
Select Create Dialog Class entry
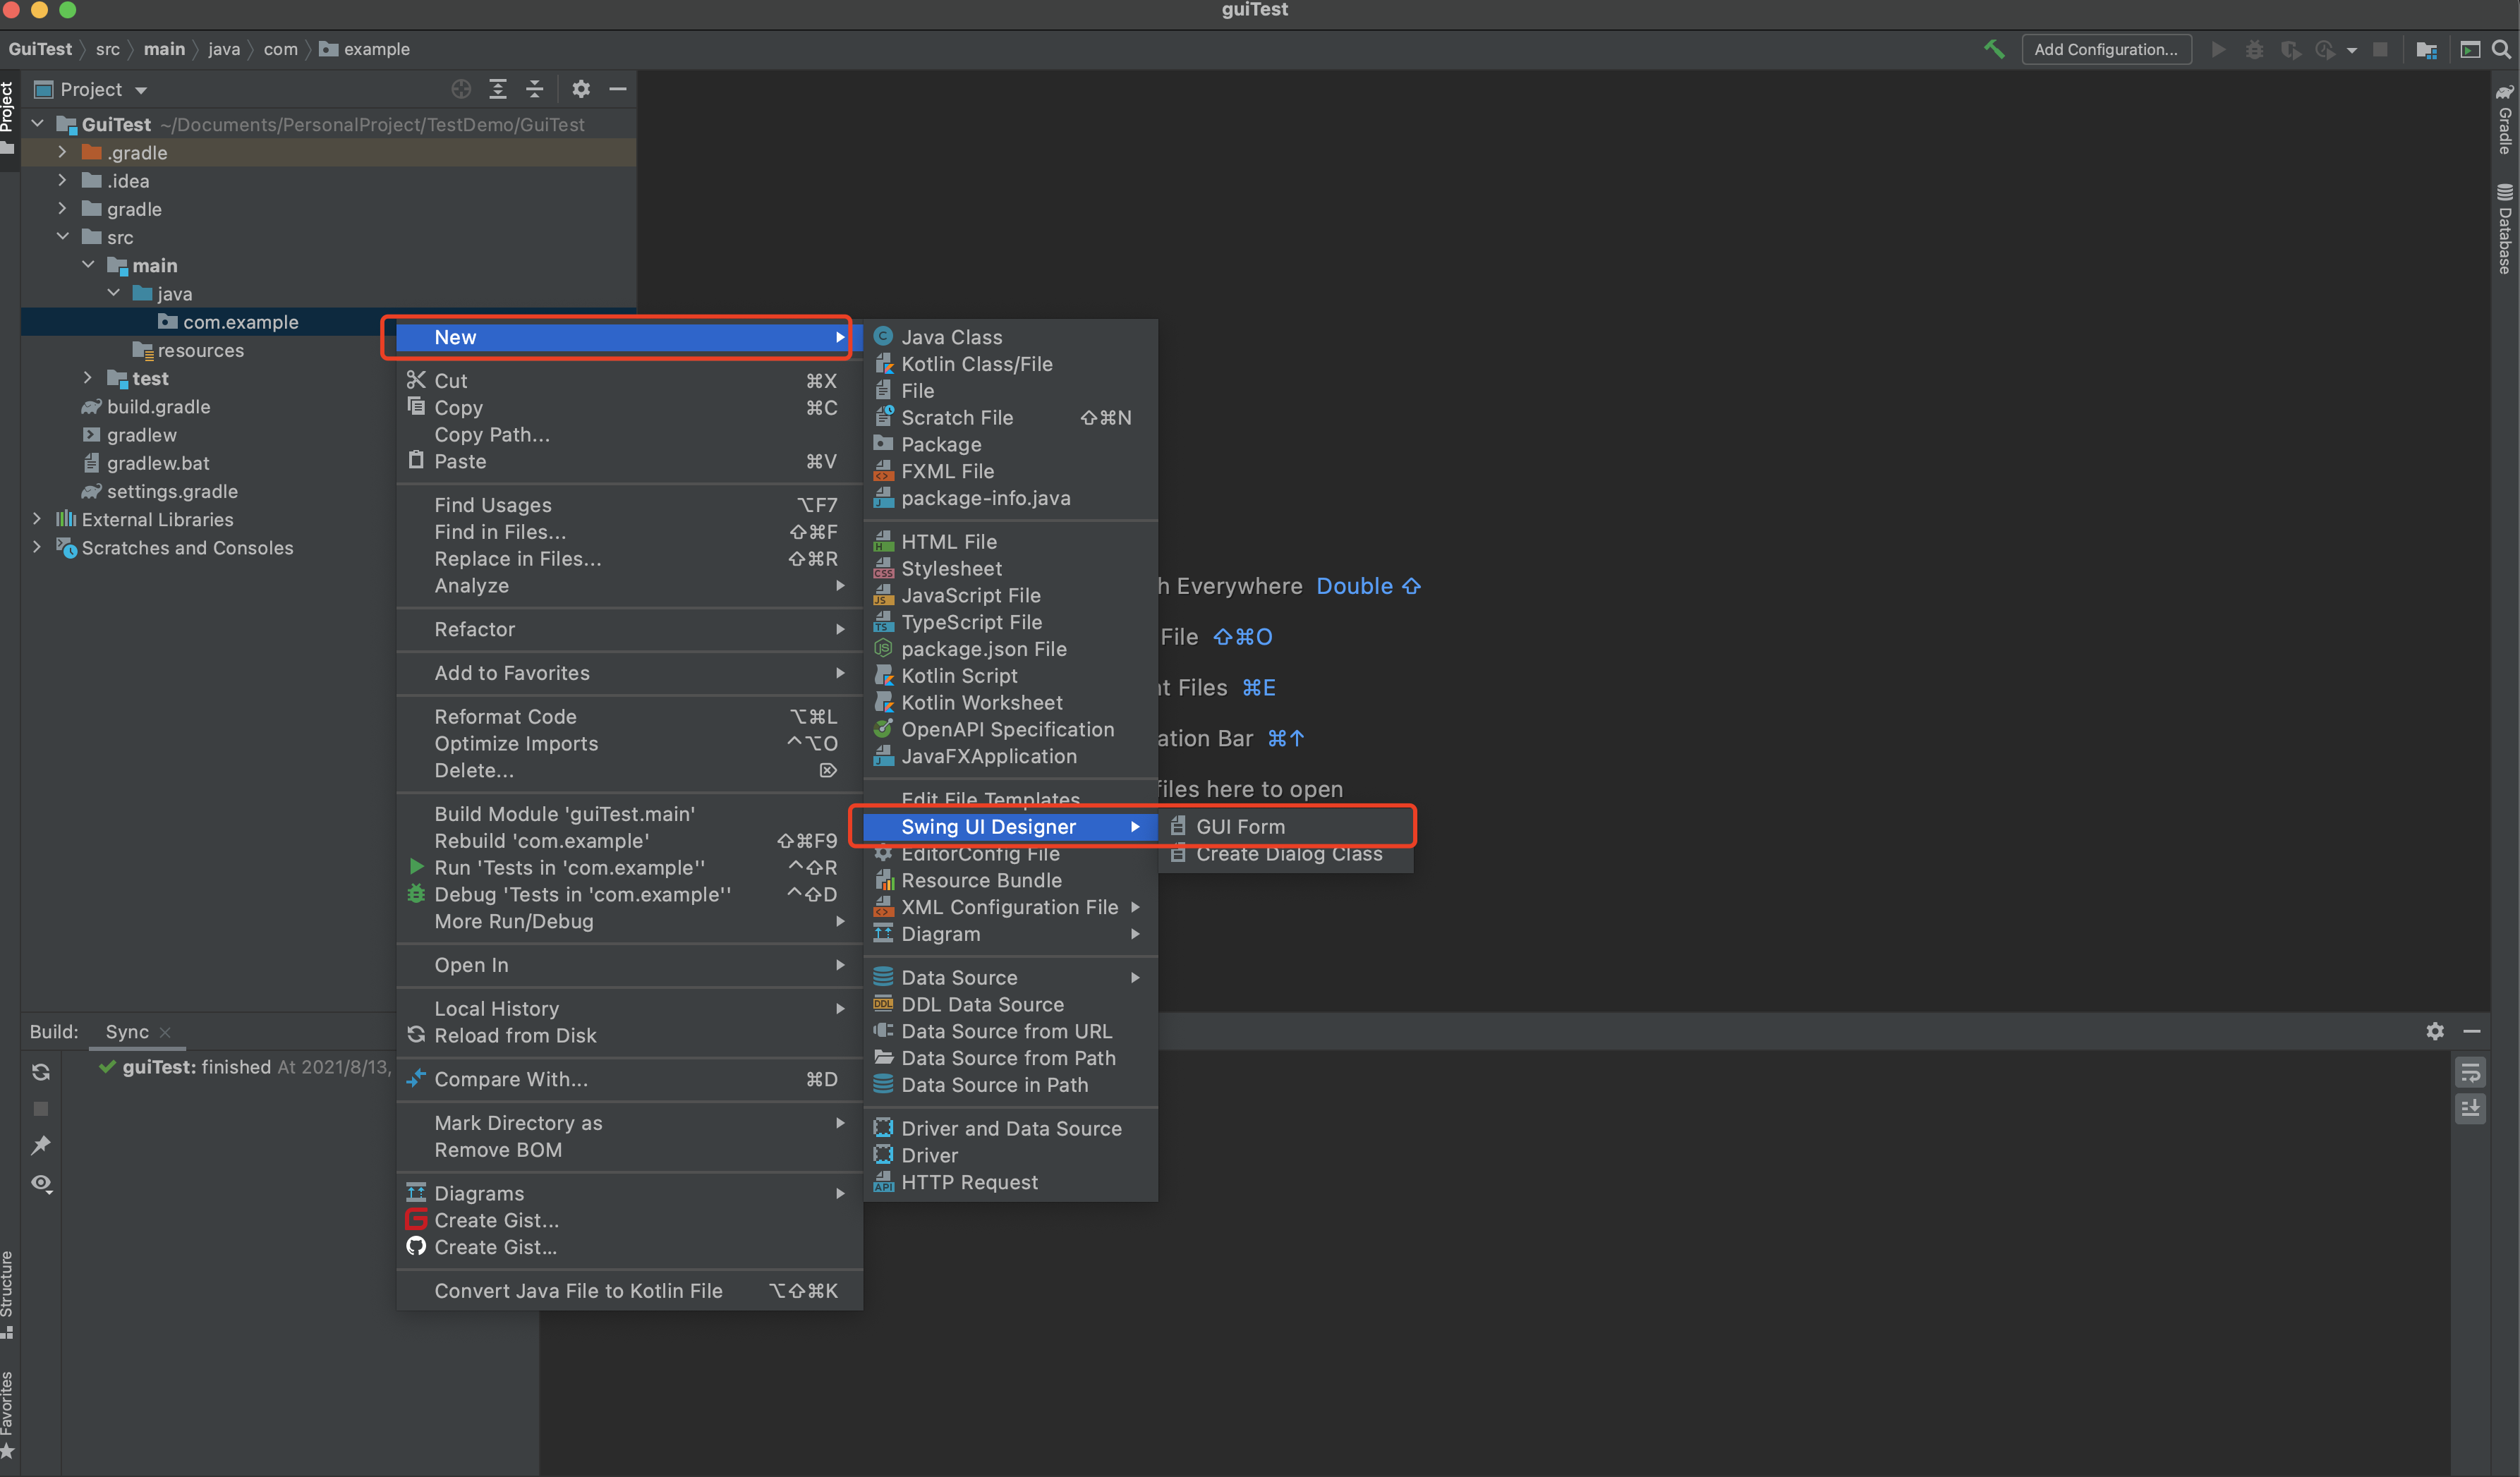click(1285, 854)
